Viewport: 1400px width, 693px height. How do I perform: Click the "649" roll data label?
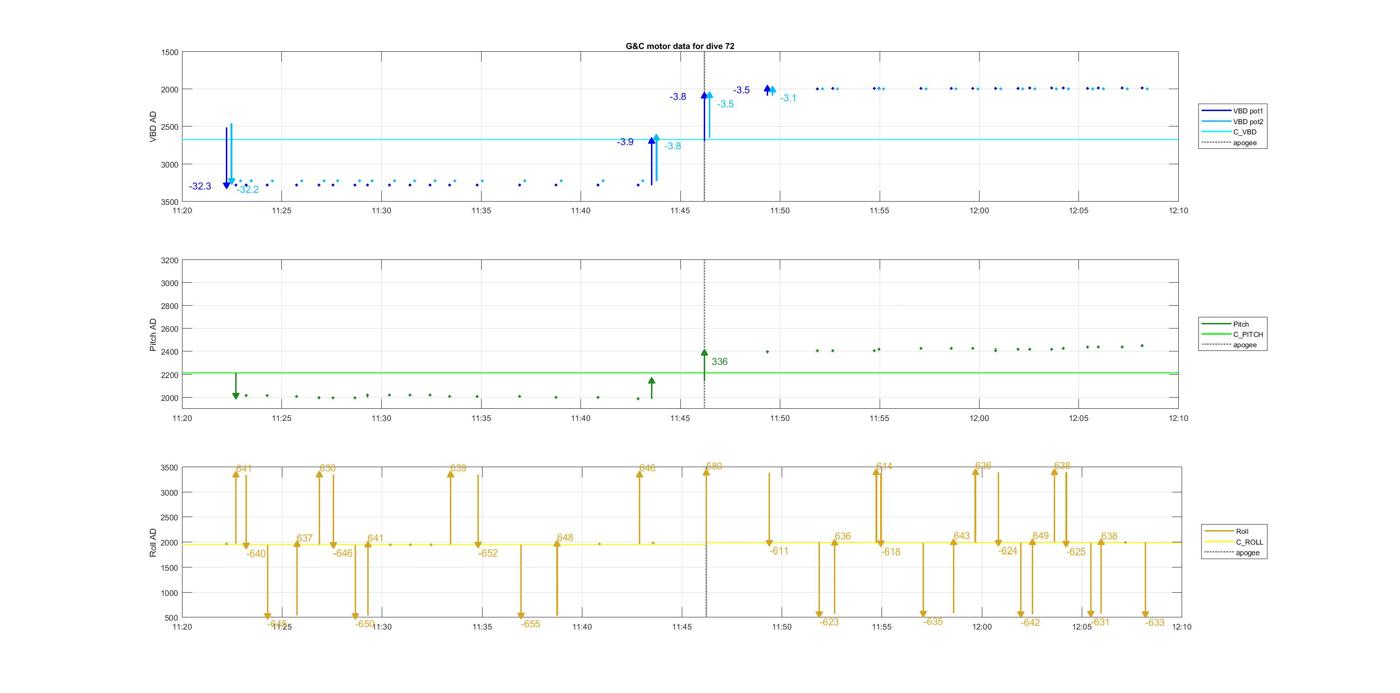(1041, 537)
